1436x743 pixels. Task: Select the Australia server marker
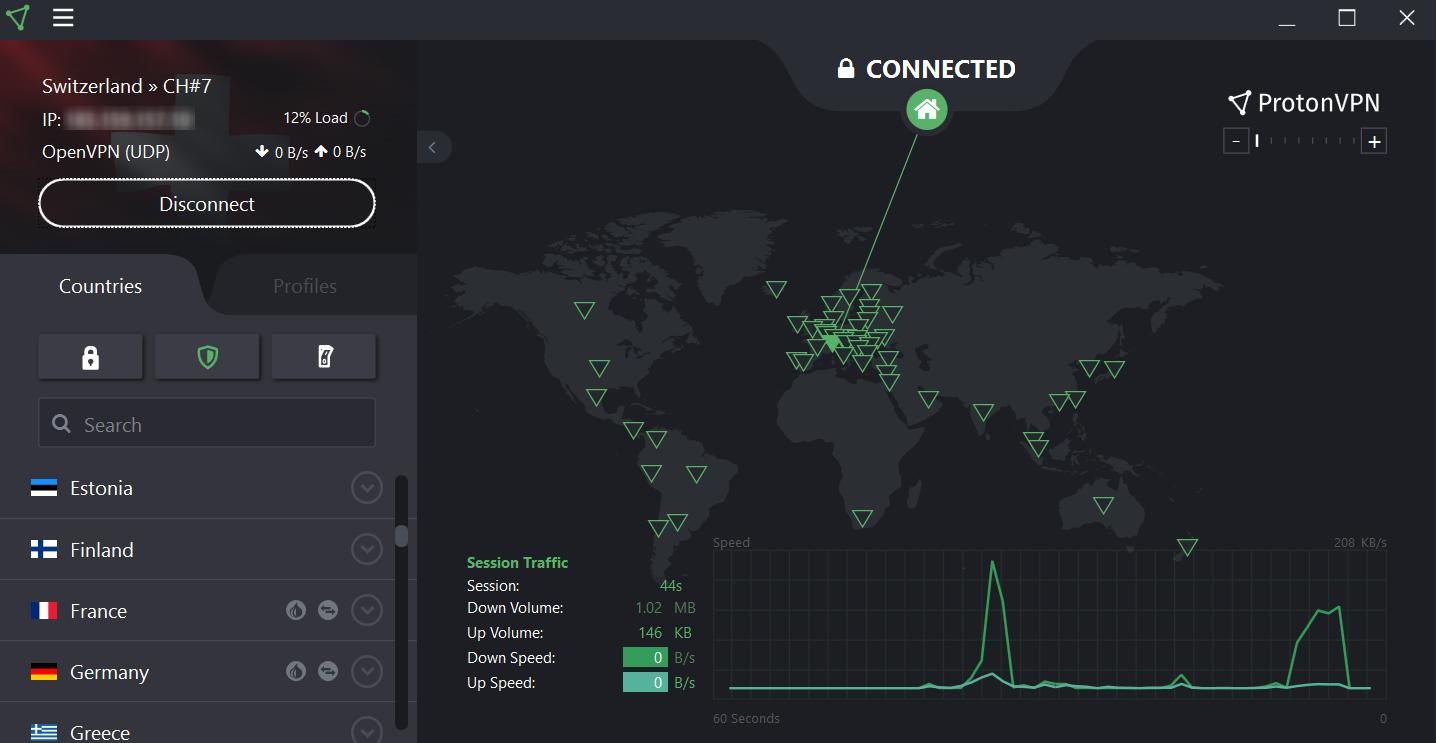pos(1103,505)
